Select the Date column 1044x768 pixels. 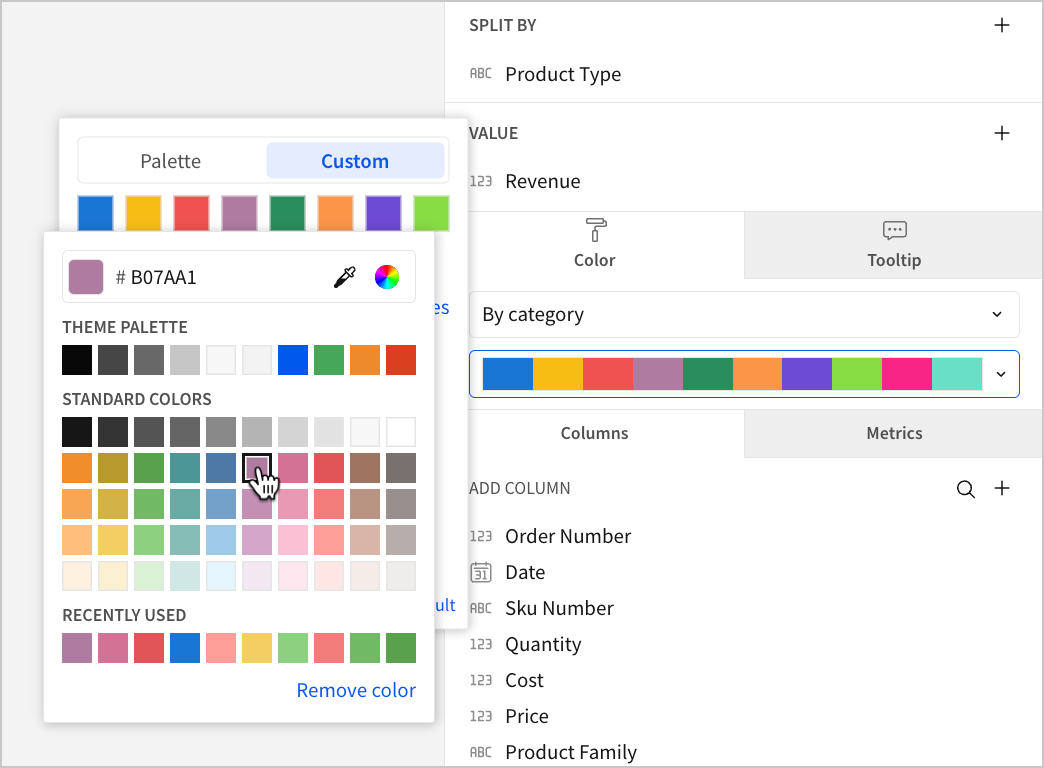525,572
